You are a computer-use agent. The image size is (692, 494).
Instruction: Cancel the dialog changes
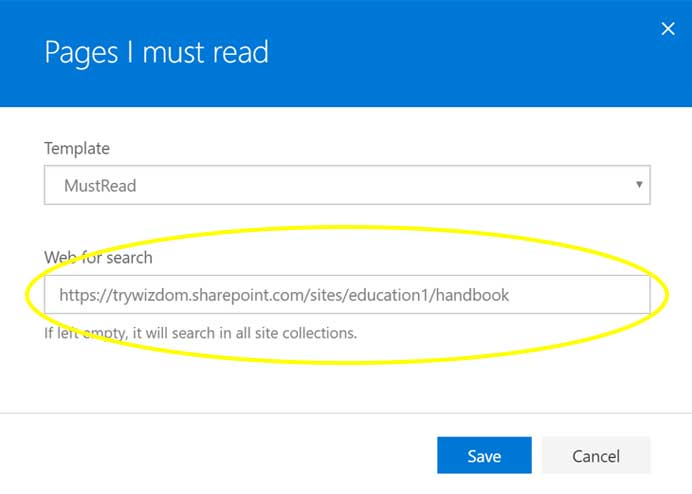(x=596, y=455)
